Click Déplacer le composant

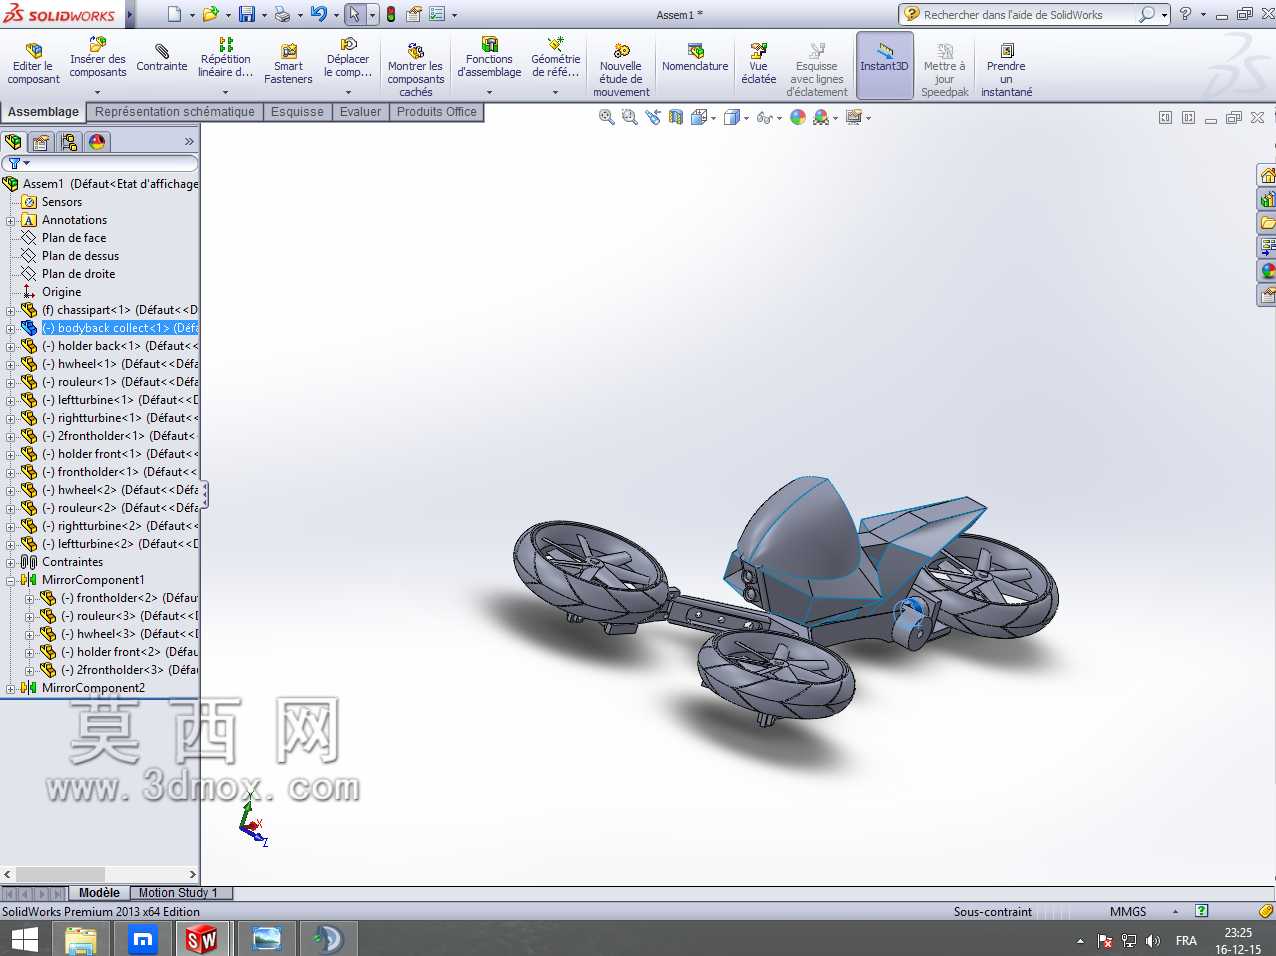[x=348, y=59]
